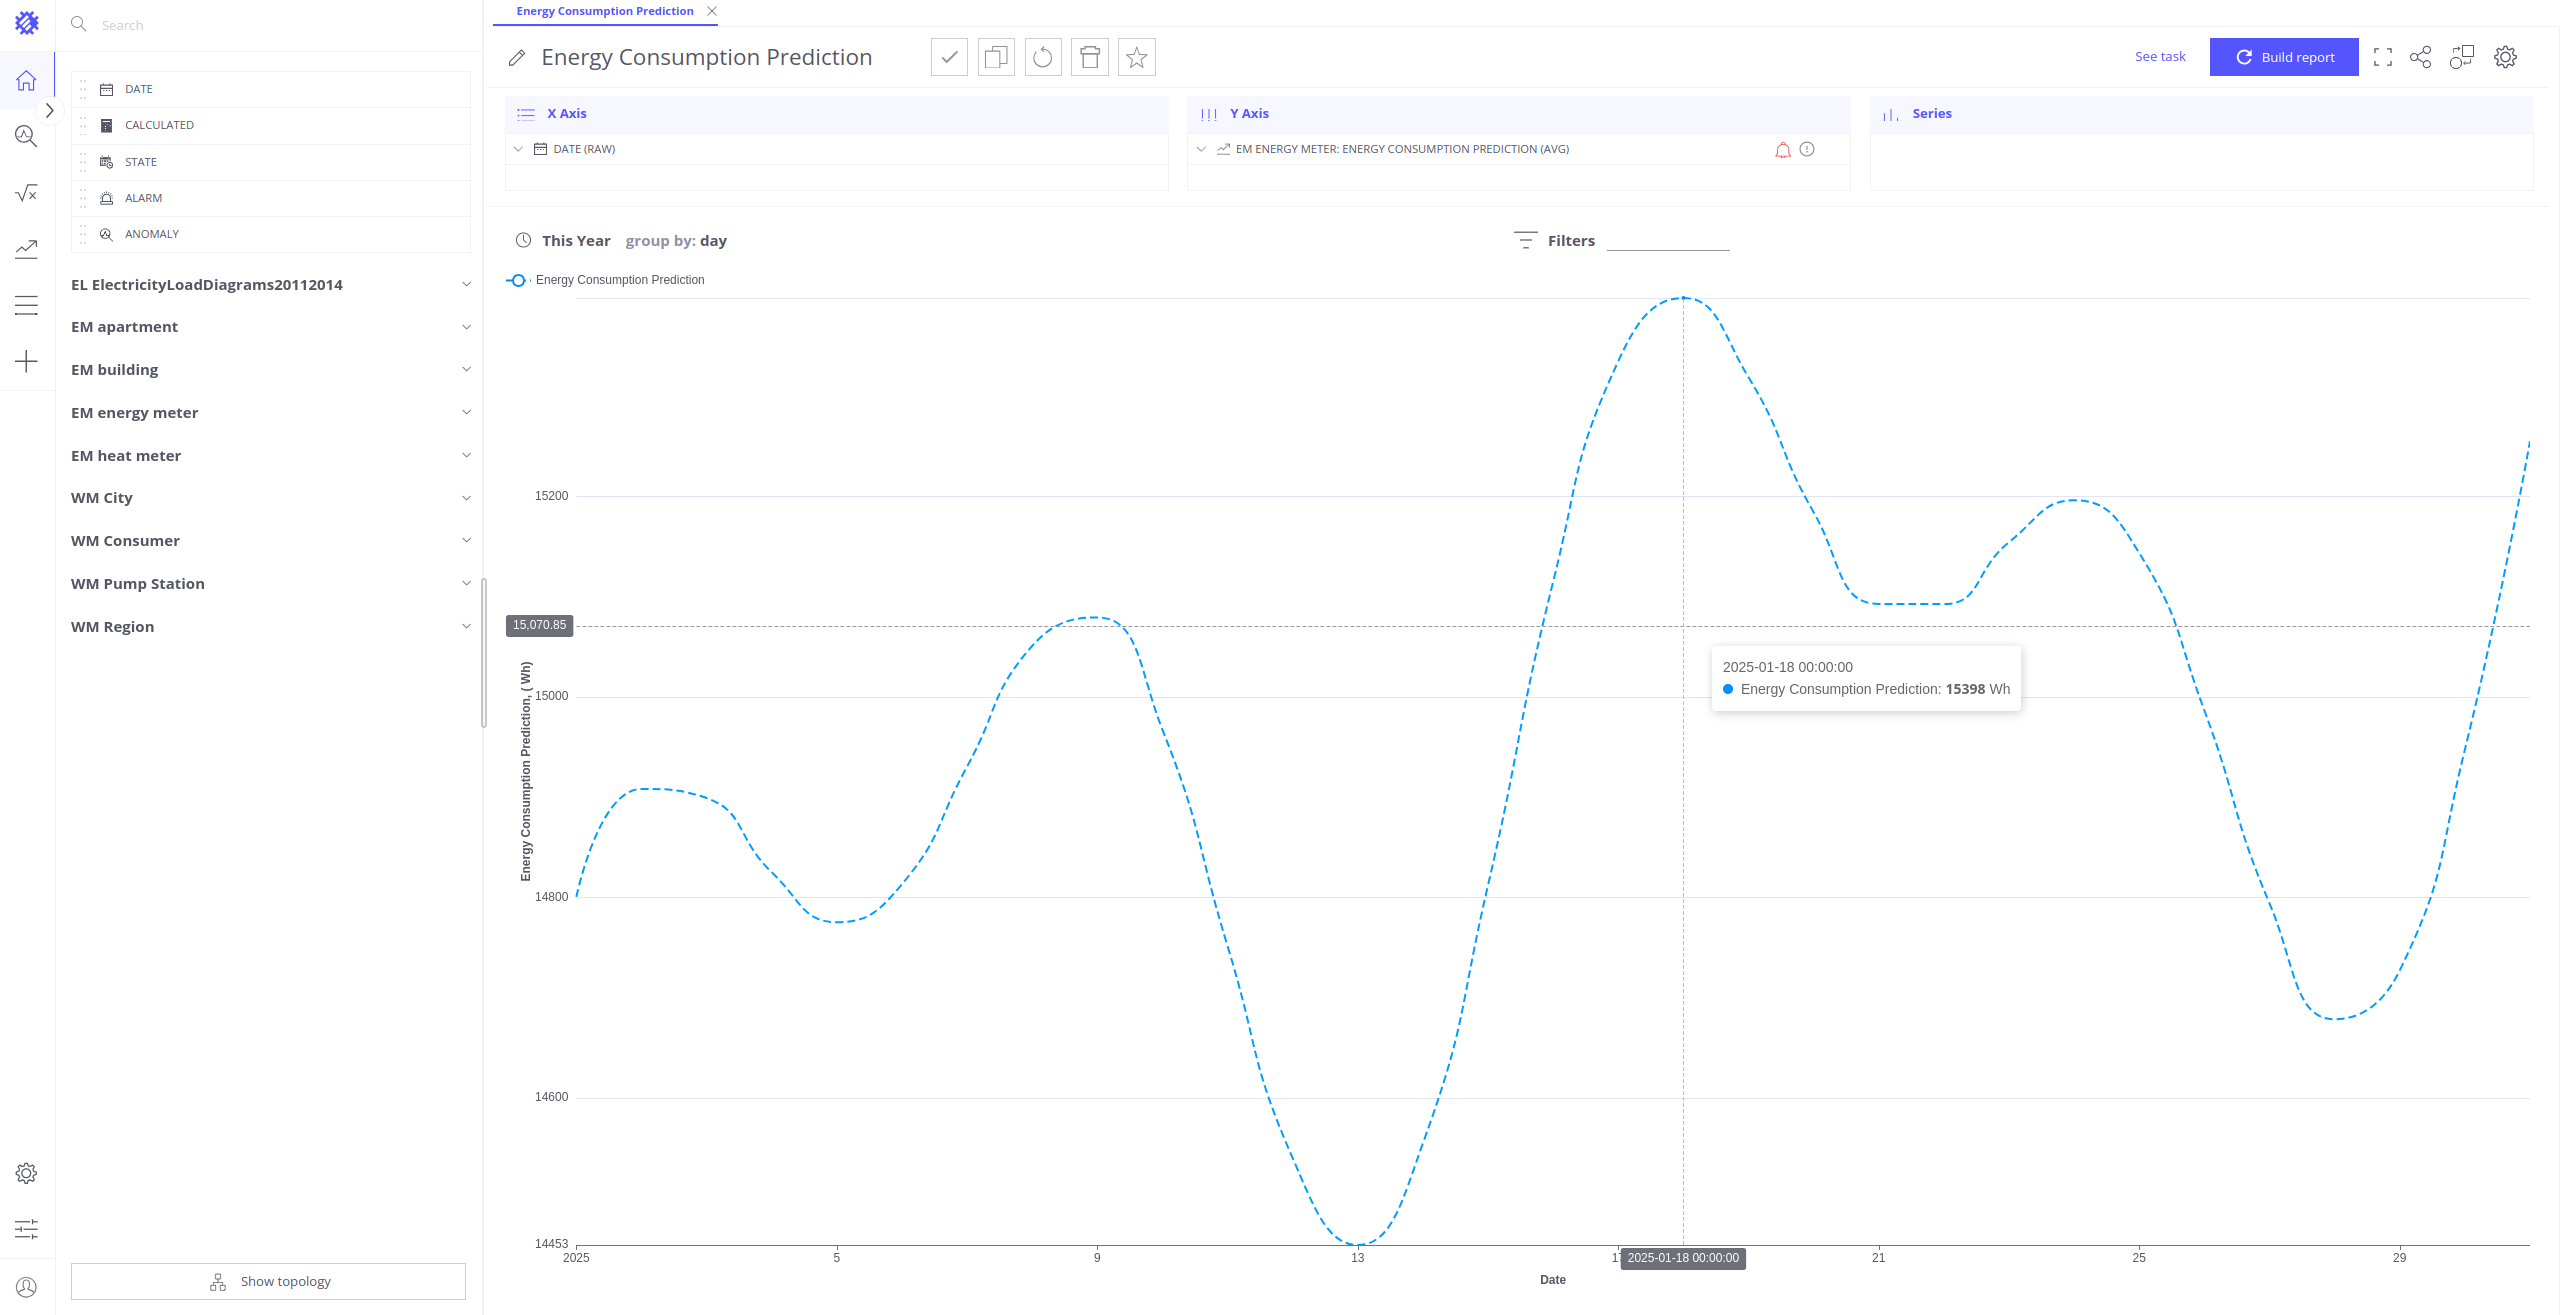Select the ANOMALY list item

pos(152,234)
